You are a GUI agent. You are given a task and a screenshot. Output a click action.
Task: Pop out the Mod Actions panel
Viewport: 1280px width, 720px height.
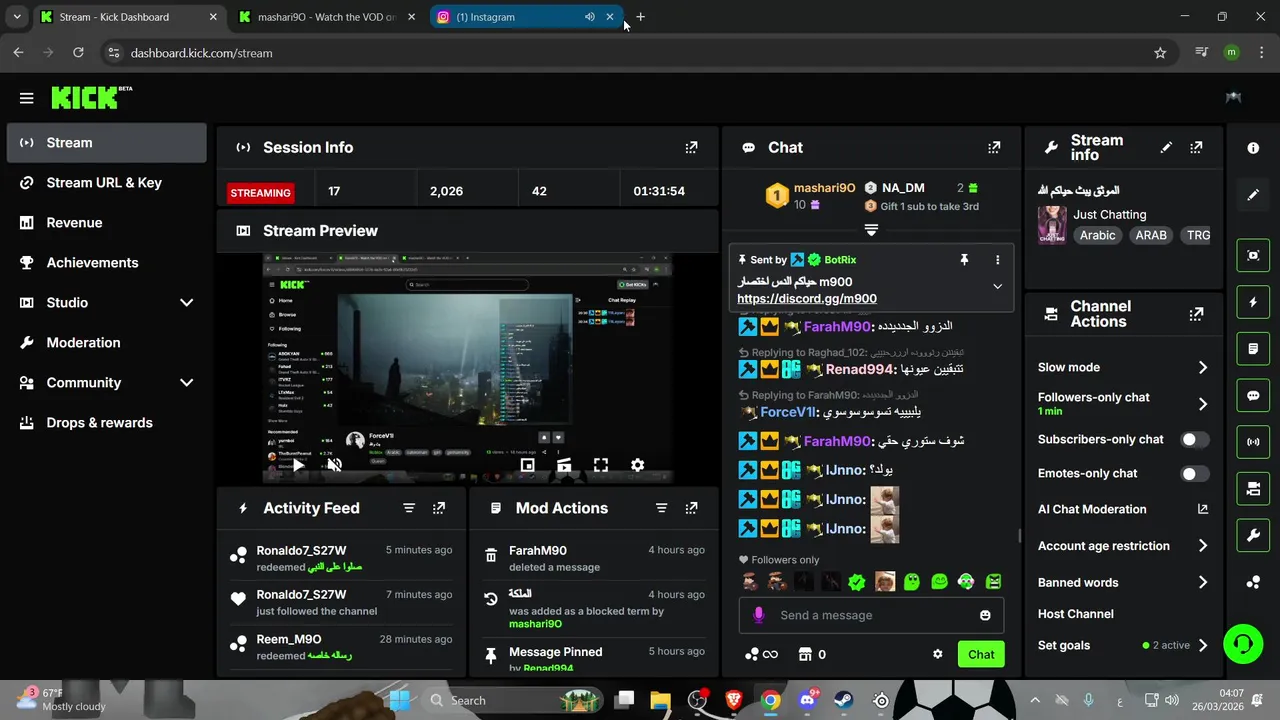click(691, 508)
